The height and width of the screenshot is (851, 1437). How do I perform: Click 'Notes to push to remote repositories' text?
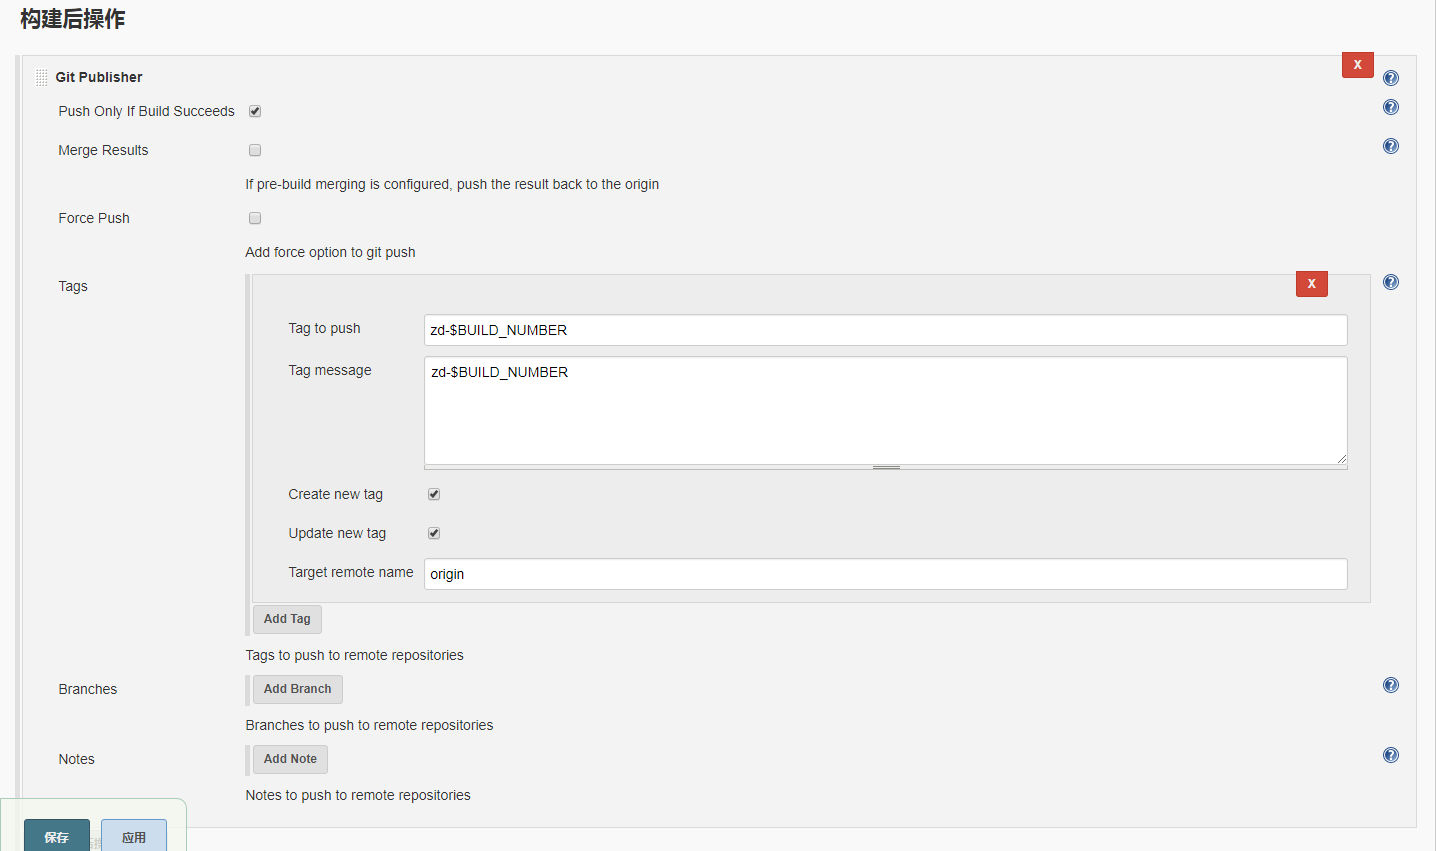(358, 795)
